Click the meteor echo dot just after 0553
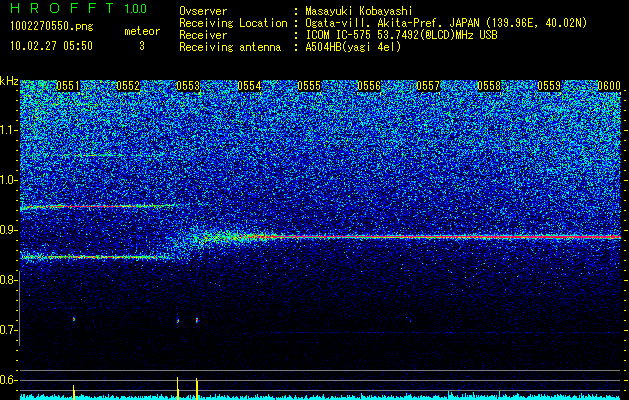629x400 pixels. 197,320
